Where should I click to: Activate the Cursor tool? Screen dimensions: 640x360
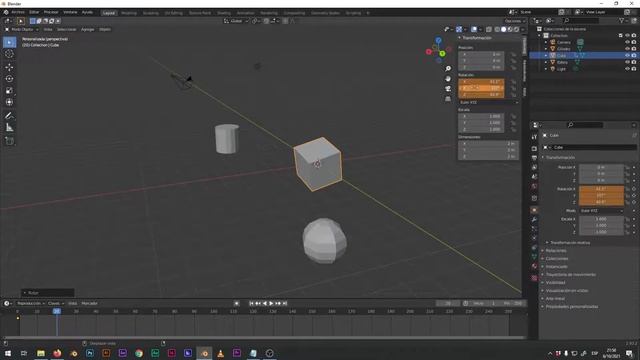[9, 54]
